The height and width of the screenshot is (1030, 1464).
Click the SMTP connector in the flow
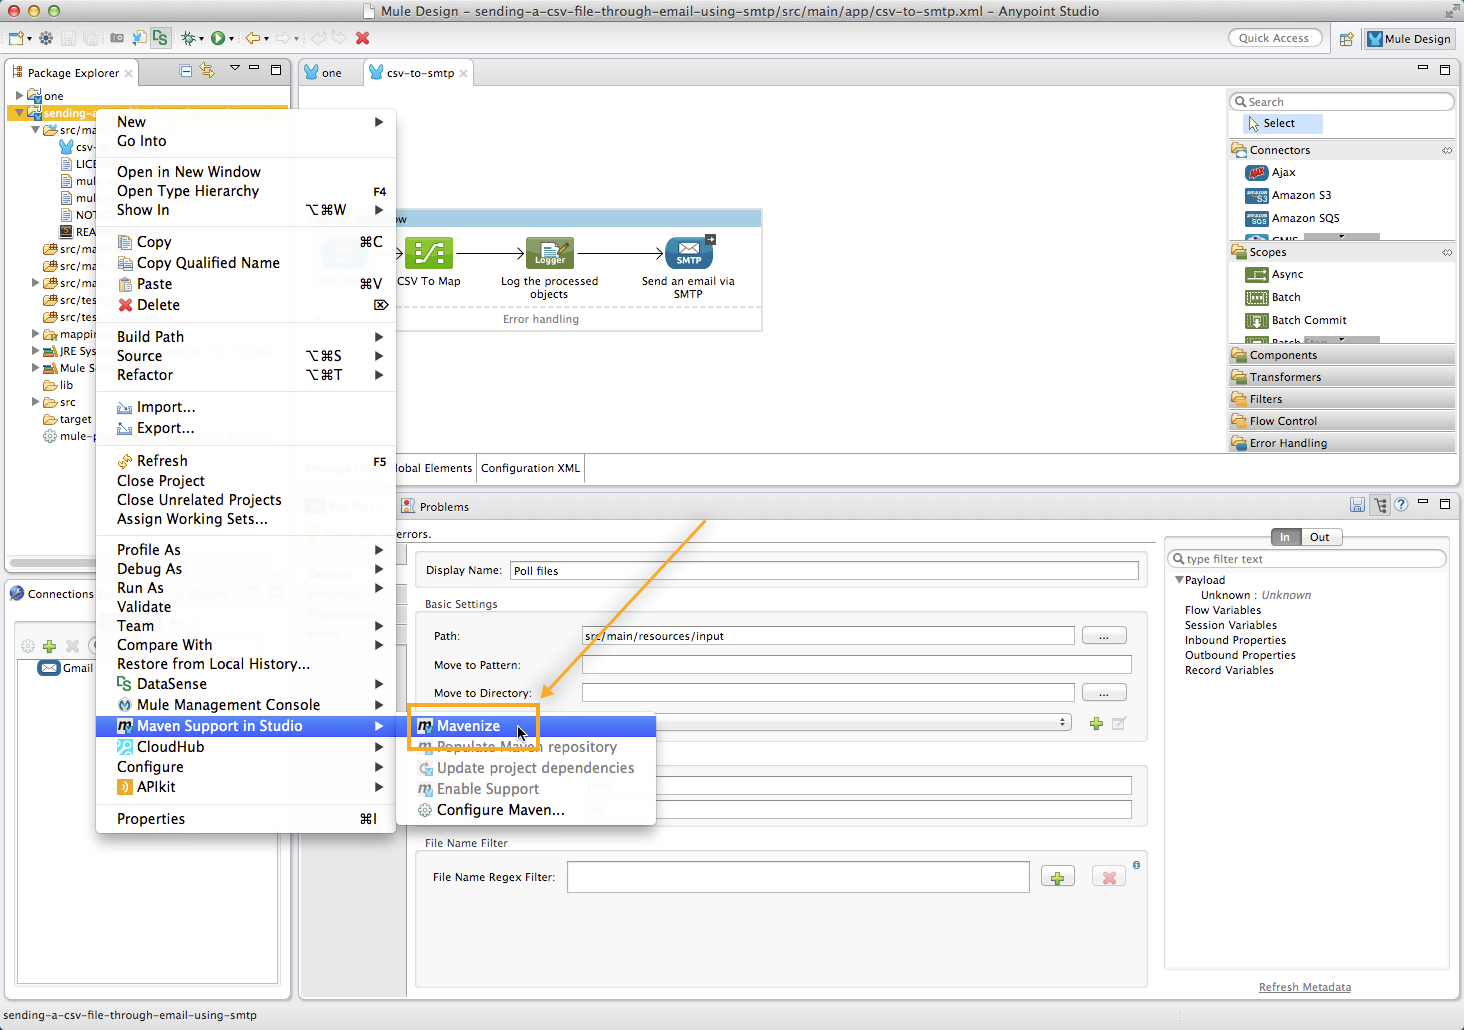689,253
